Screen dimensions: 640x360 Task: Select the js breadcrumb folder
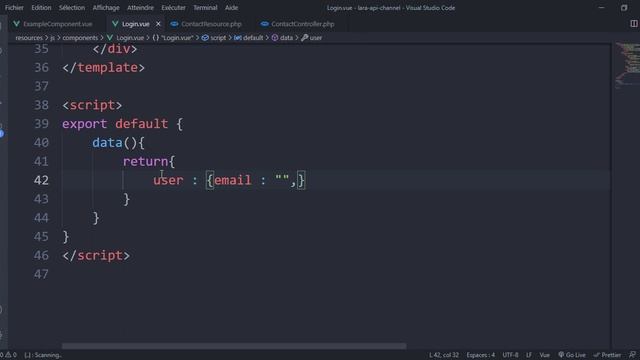(x=52, y=38)
